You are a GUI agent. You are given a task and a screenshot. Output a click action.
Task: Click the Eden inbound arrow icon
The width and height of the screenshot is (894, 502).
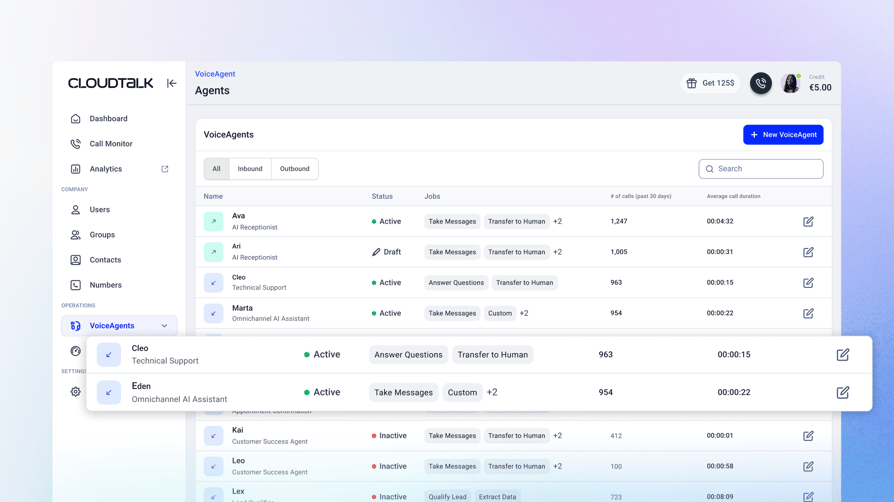[108, 392]
